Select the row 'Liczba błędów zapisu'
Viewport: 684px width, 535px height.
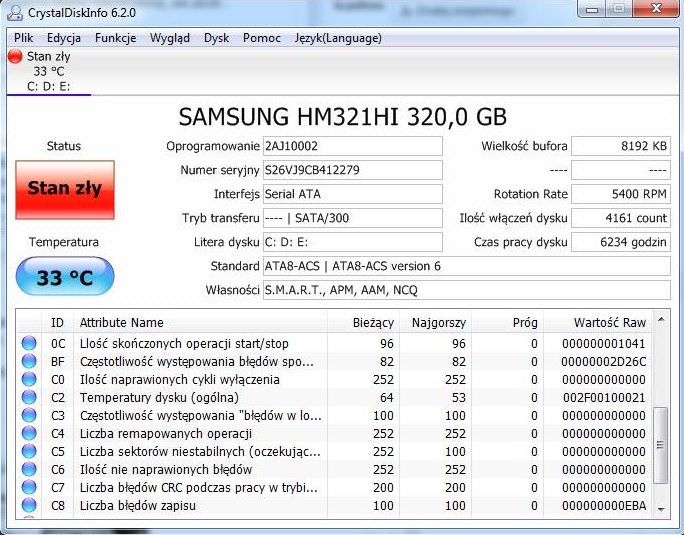click(x=334, y=505)
